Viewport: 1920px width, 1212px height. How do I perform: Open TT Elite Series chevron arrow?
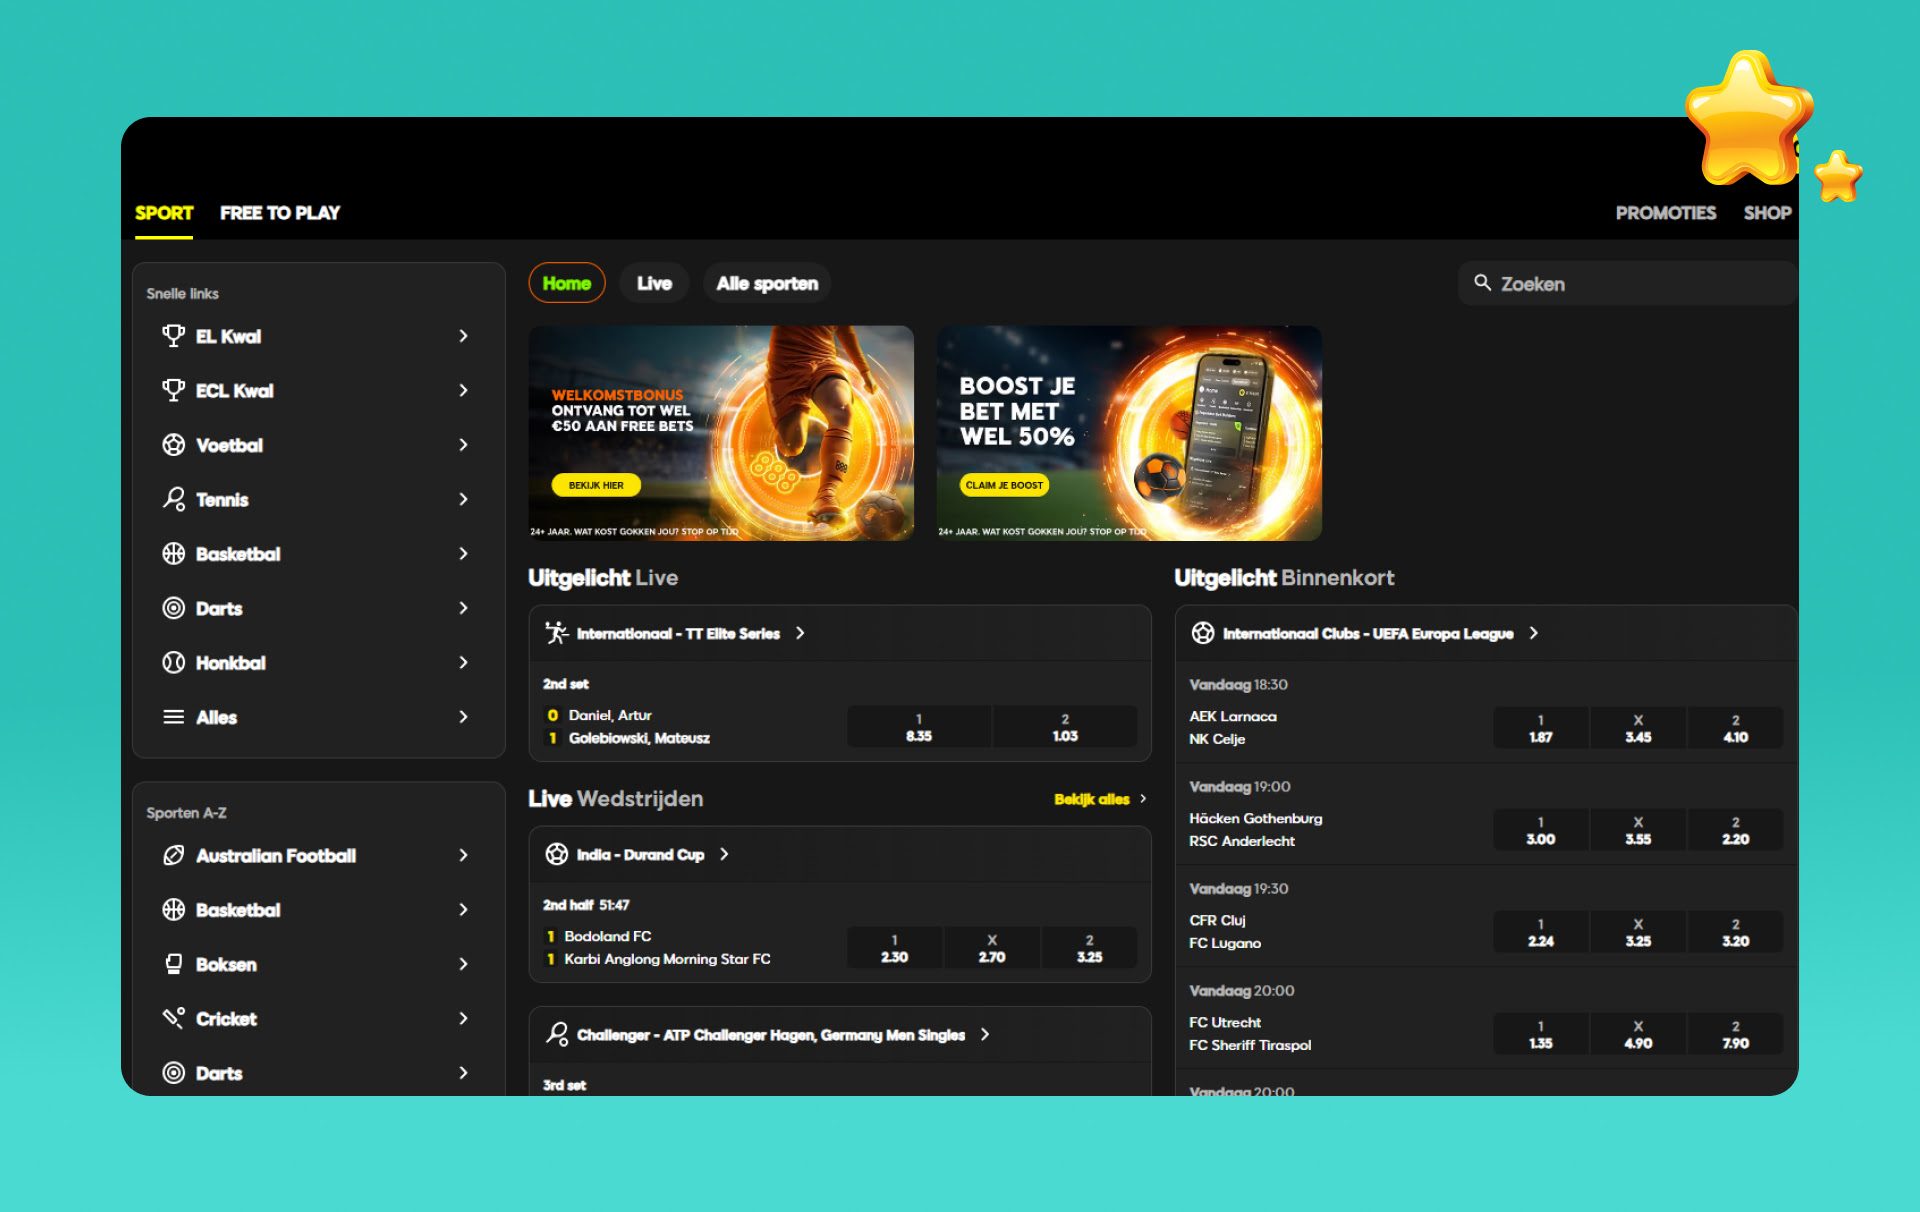(800, 633)
